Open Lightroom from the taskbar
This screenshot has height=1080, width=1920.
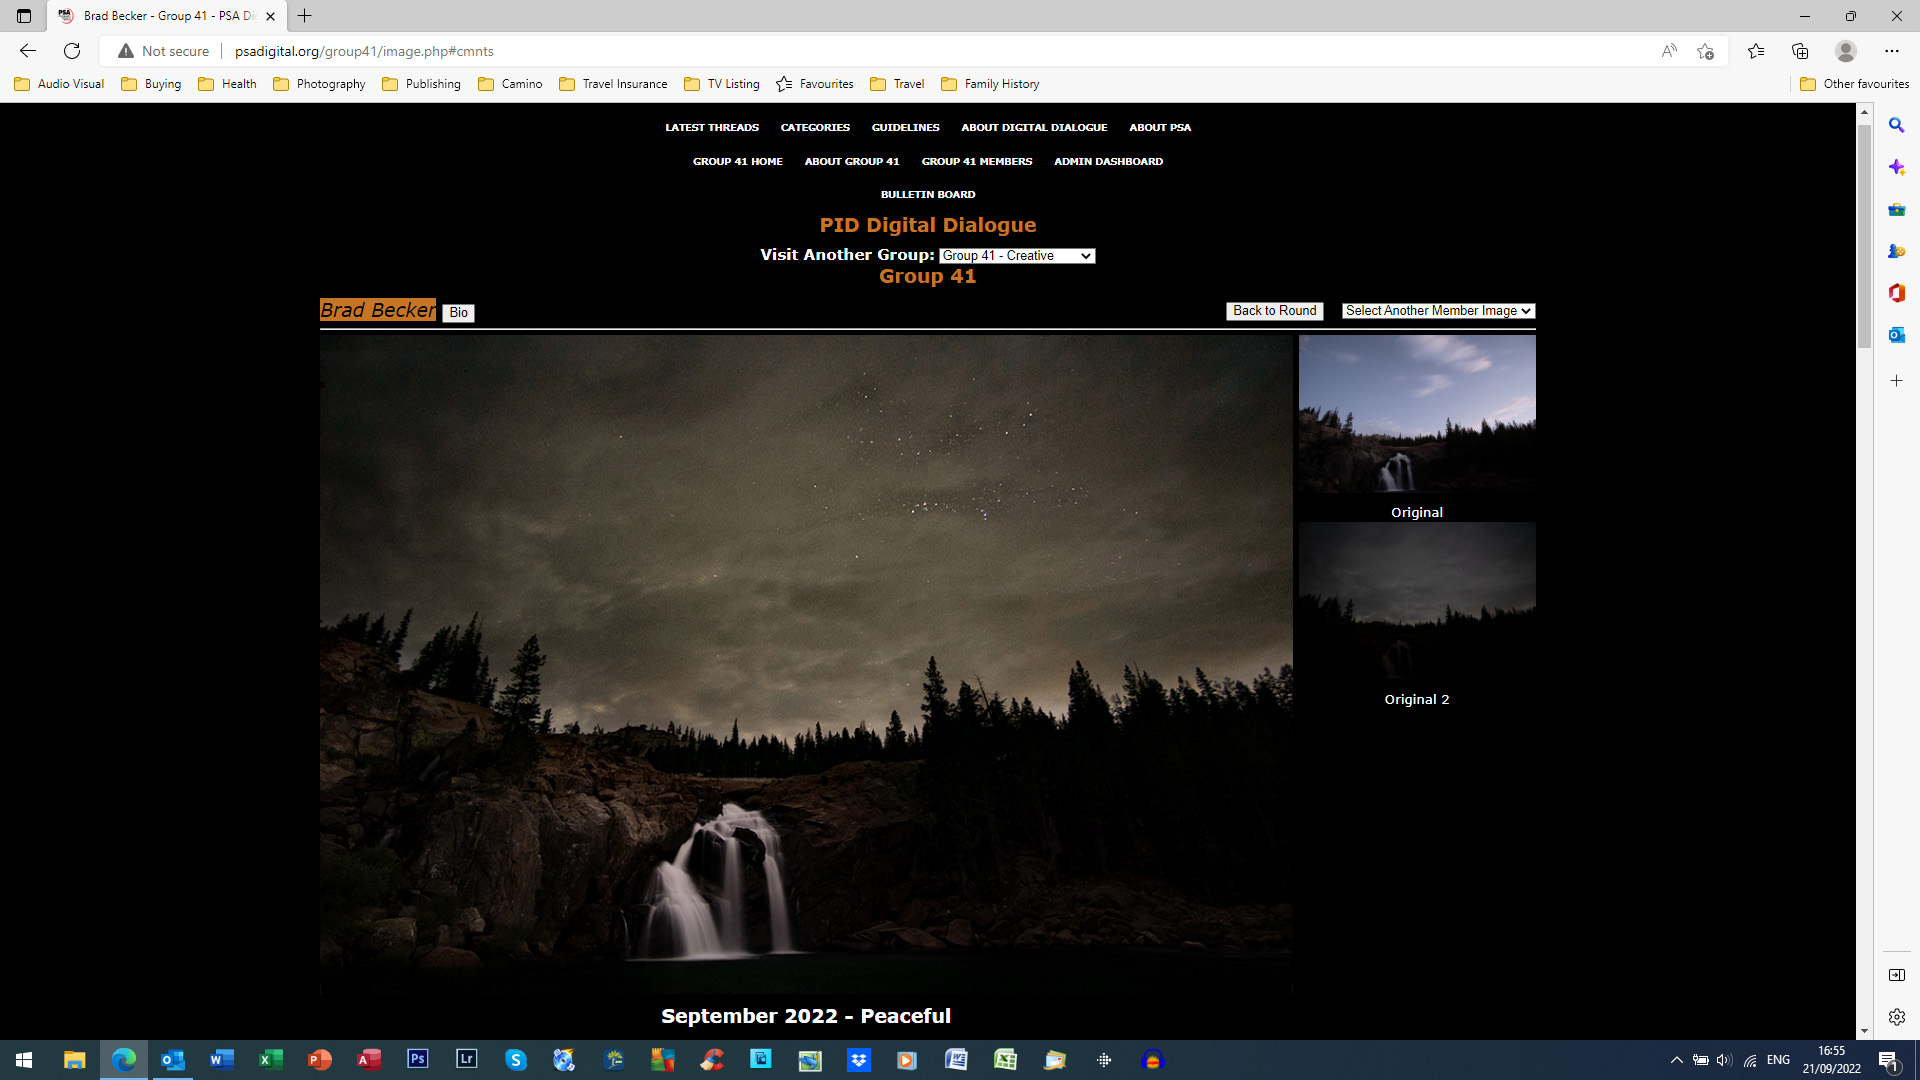(x=467, y=1059)
